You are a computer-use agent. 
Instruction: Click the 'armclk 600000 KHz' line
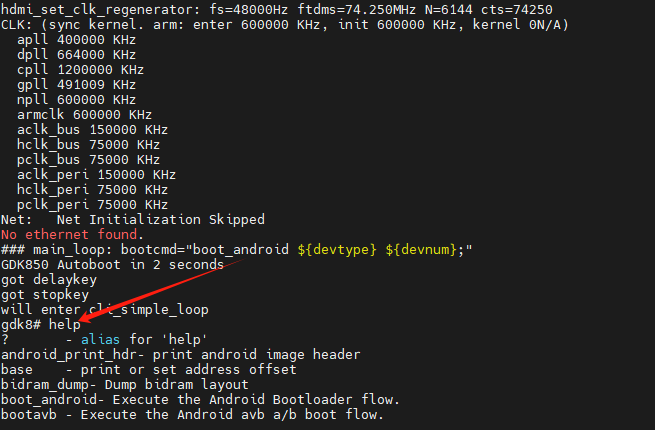click(84, 114)
